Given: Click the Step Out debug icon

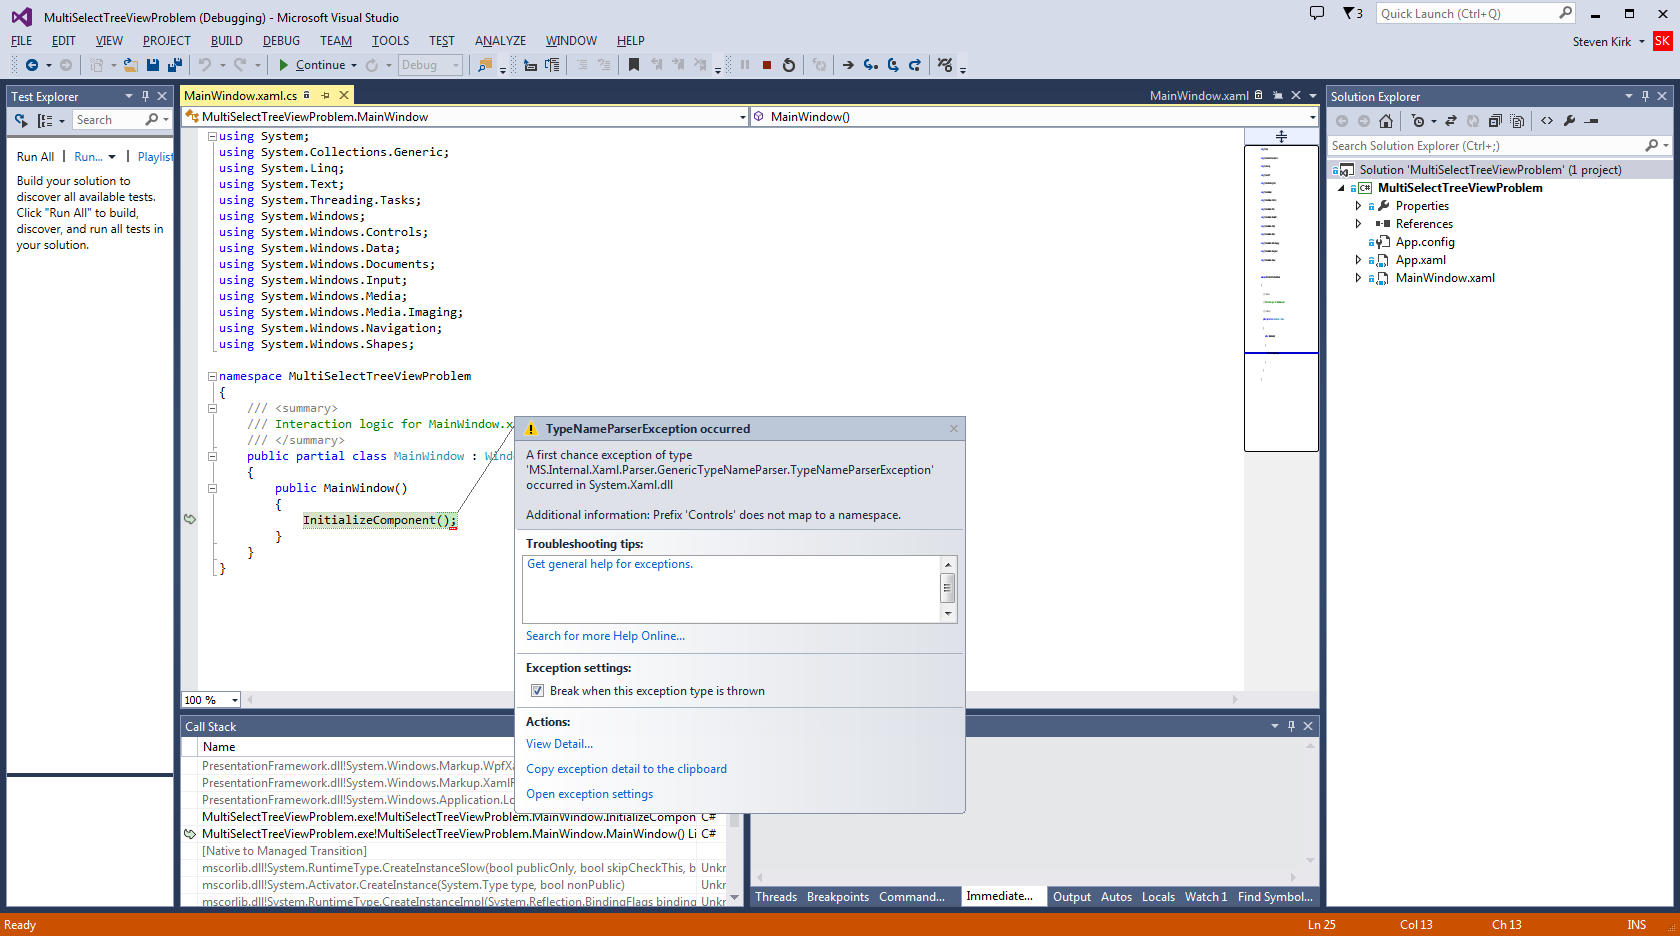Looking at the screenshot, I should [x=915, y=65].
